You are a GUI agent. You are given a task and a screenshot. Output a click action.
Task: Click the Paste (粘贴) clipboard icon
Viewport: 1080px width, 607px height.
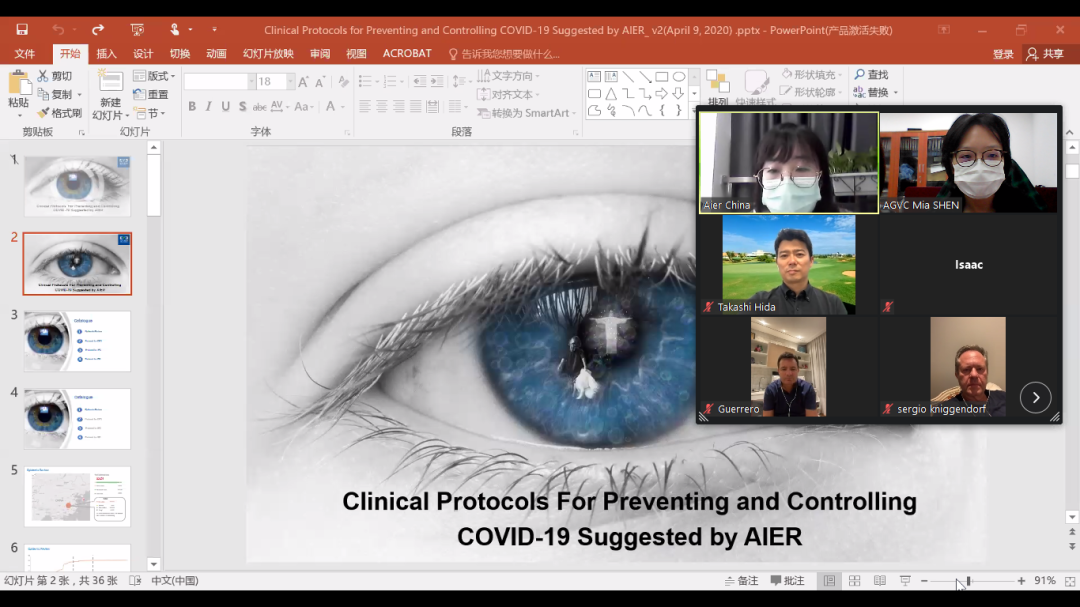(18, 84)
